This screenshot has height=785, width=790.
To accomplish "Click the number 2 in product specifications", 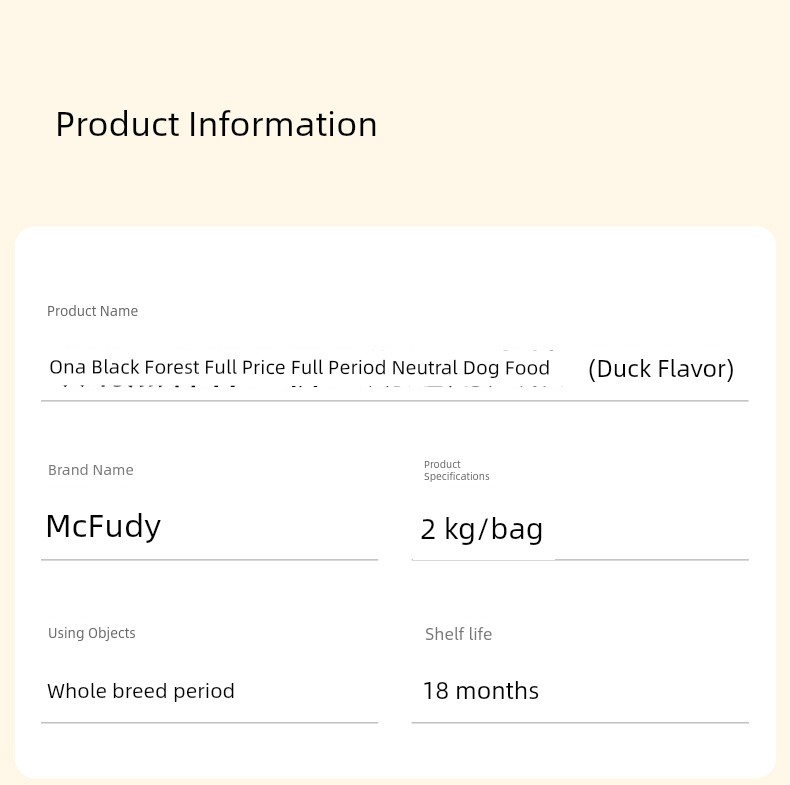I will tap(428, 530).
